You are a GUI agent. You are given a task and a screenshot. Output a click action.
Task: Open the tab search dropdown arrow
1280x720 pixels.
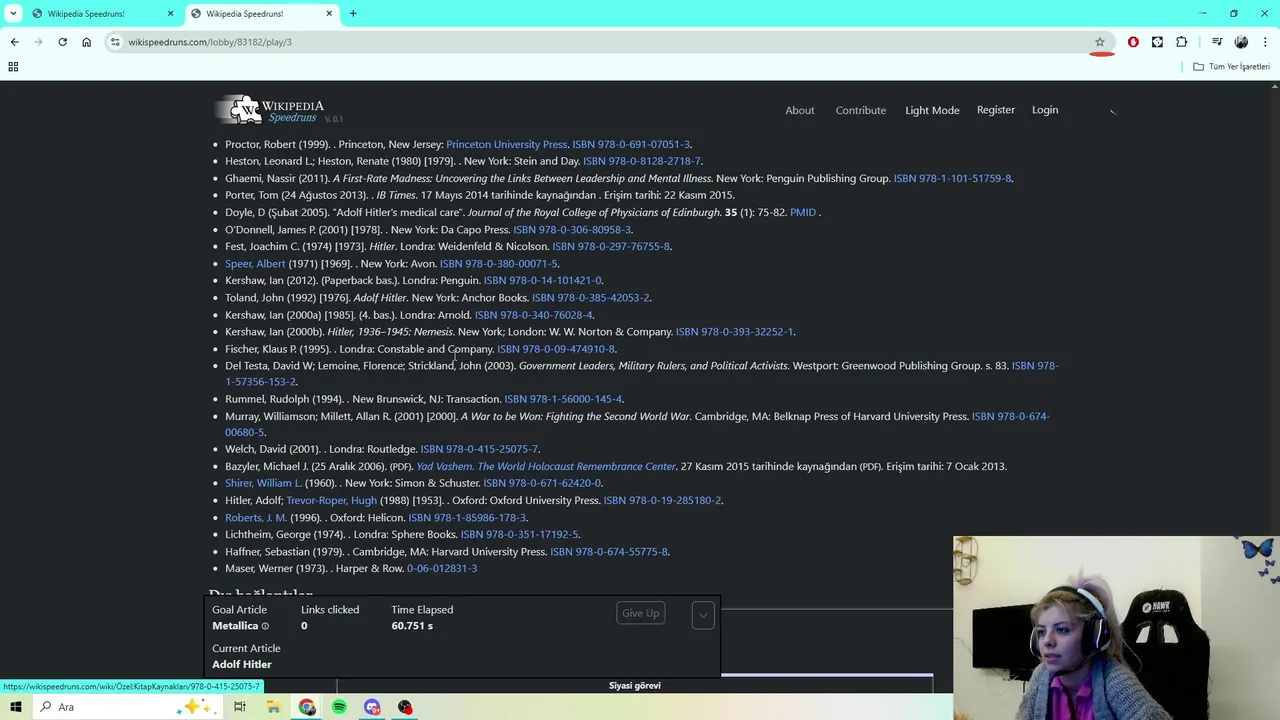click(x=13, y=13)
